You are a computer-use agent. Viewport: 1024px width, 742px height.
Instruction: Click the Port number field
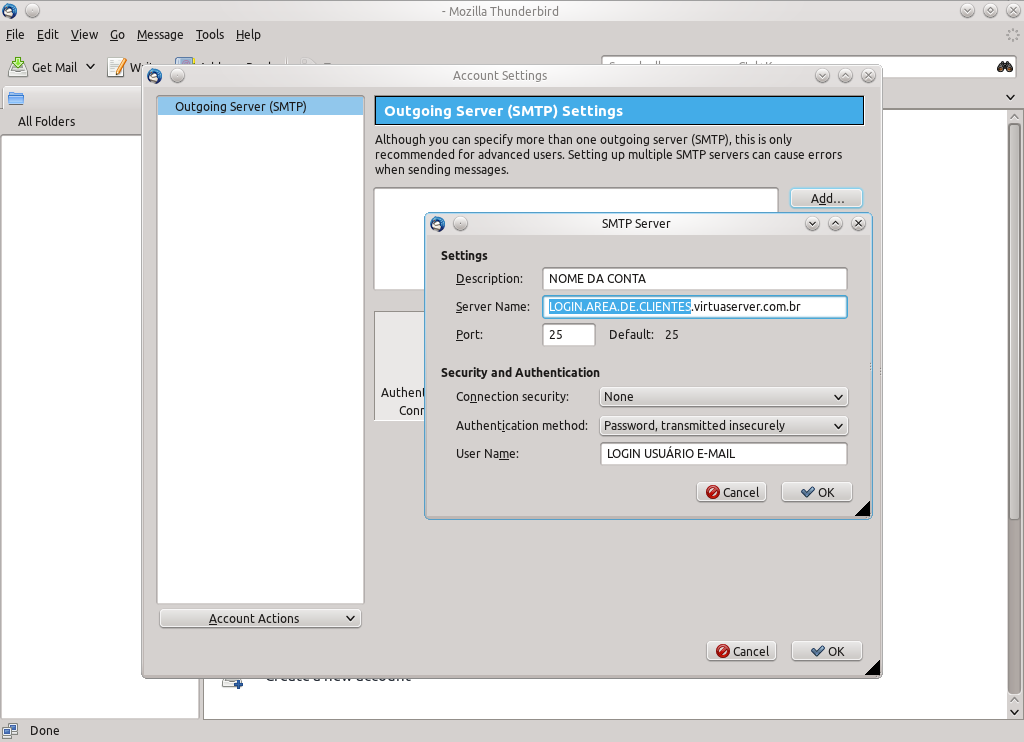pos(569,334)
